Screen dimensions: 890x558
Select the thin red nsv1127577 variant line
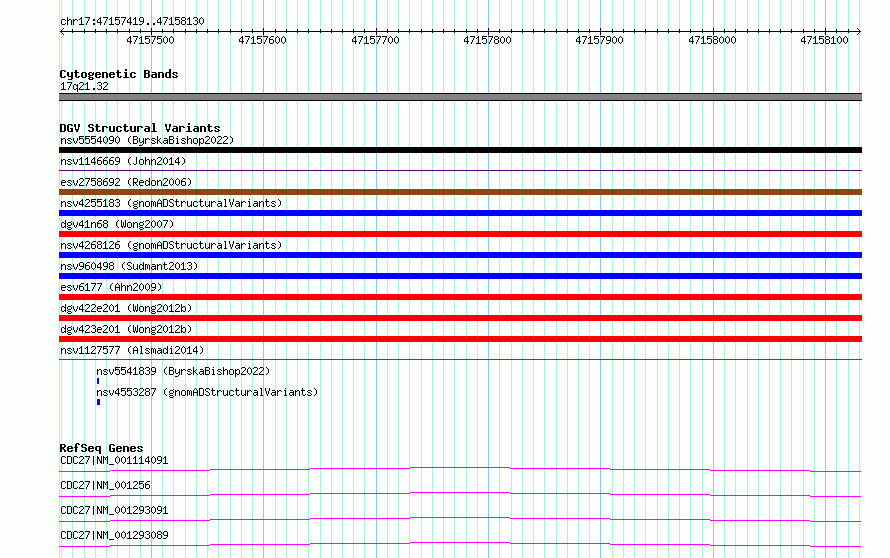[x=460, y=359]
